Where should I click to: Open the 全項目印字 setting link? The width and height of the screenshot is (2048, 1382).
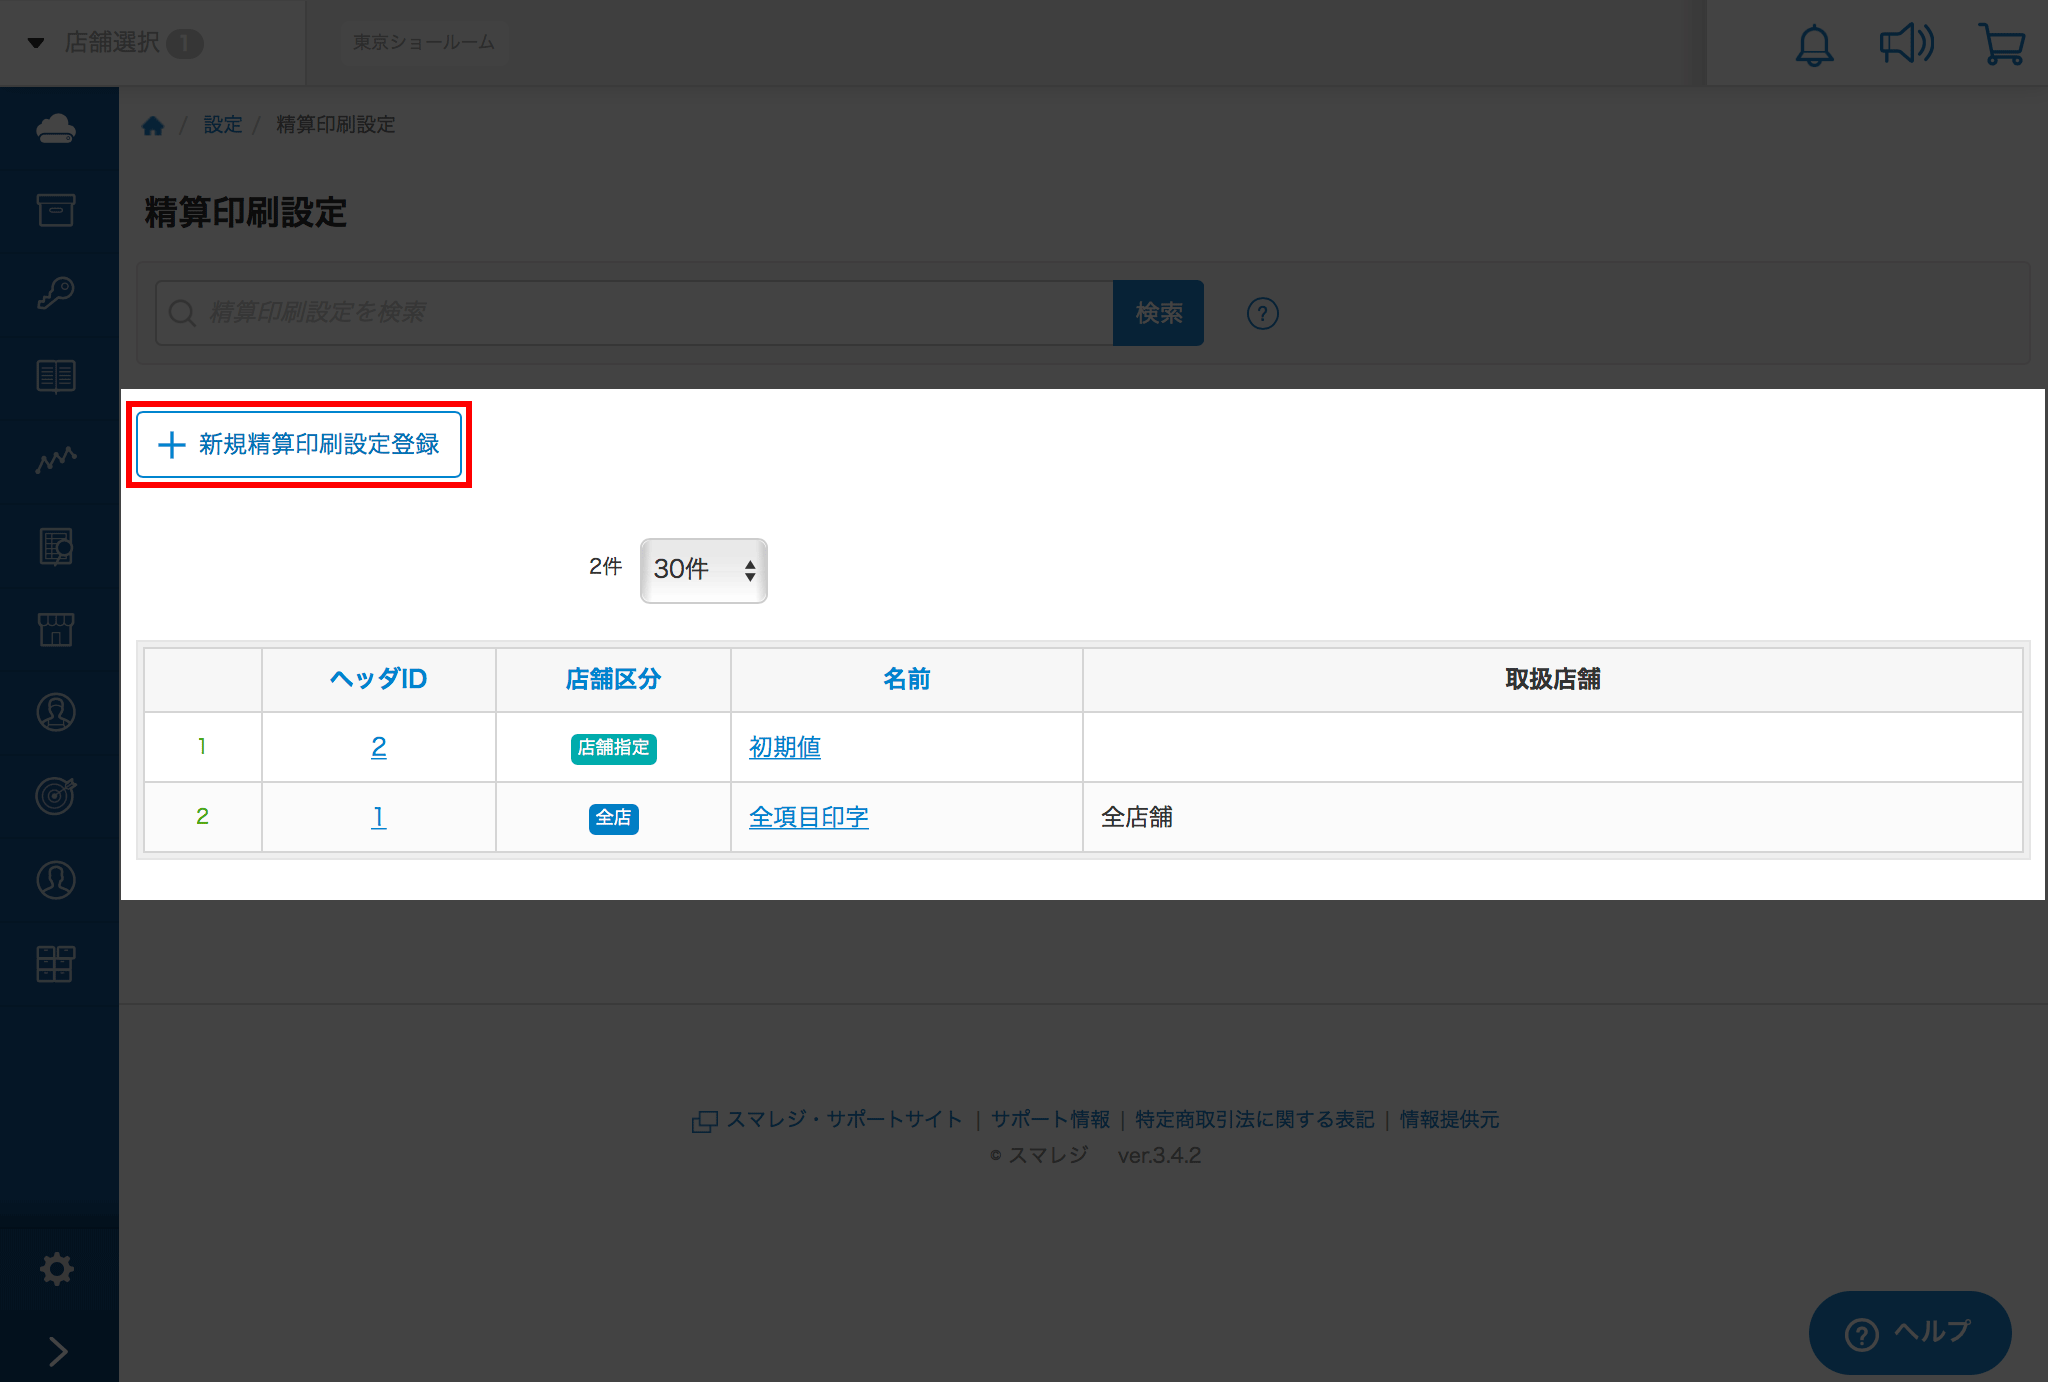[808, 817]
